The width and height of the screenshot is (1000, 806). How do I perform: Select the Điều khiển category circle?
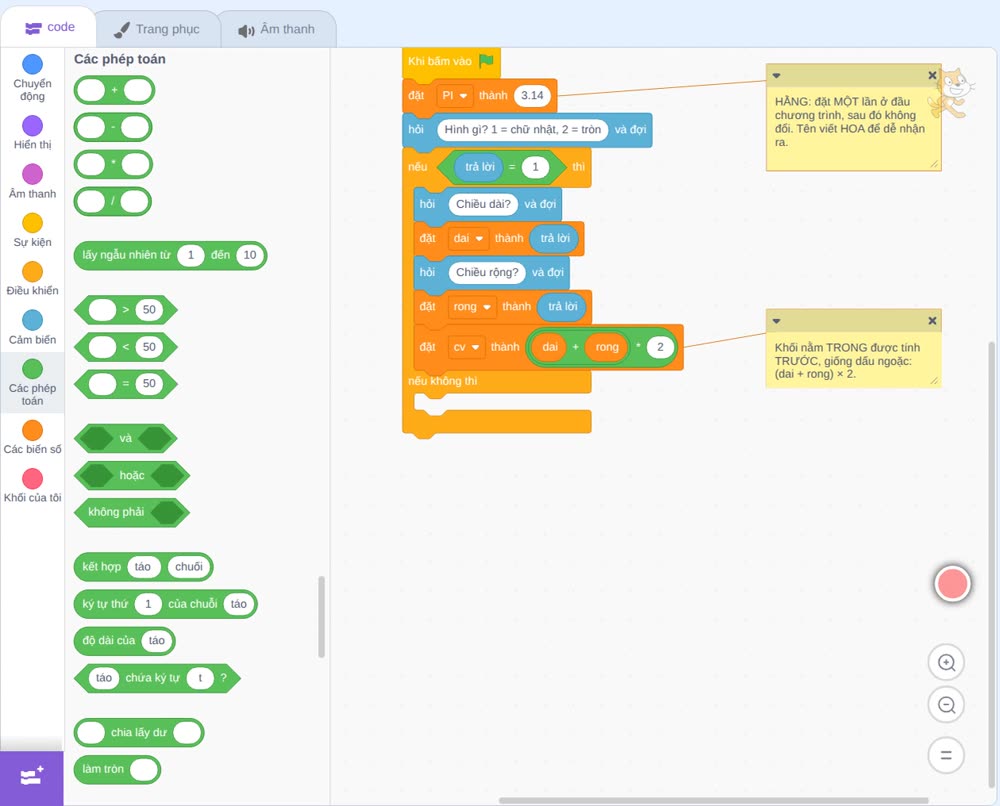coord(33,272)
